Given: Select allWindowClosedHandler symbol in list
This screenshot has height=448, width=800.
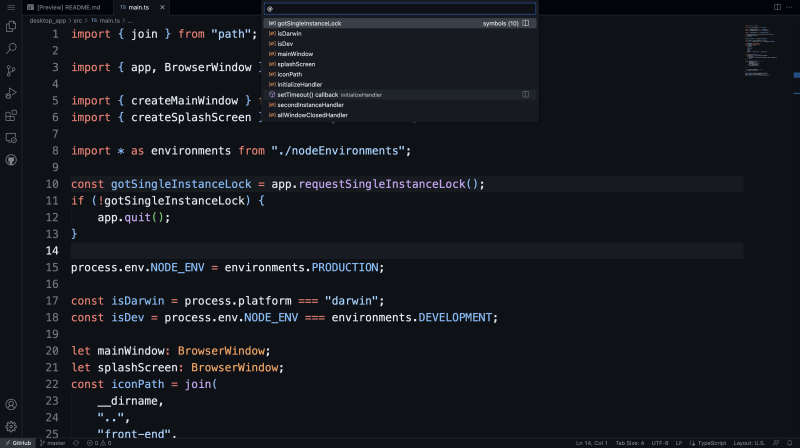Looking at the screenshot, I should click(x=399, y=115).
